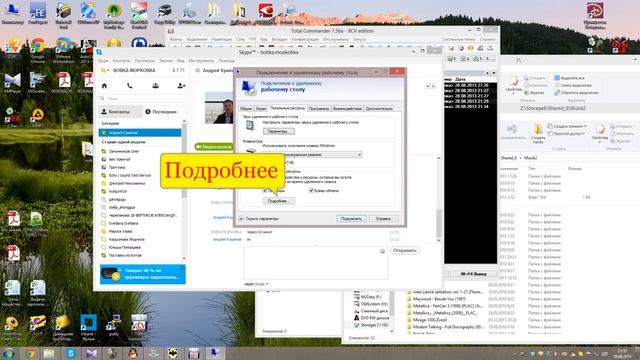Screen dimensions: 640x360
Task: Switch to Общие tab in RDP dialog
Action: point(246,109)
